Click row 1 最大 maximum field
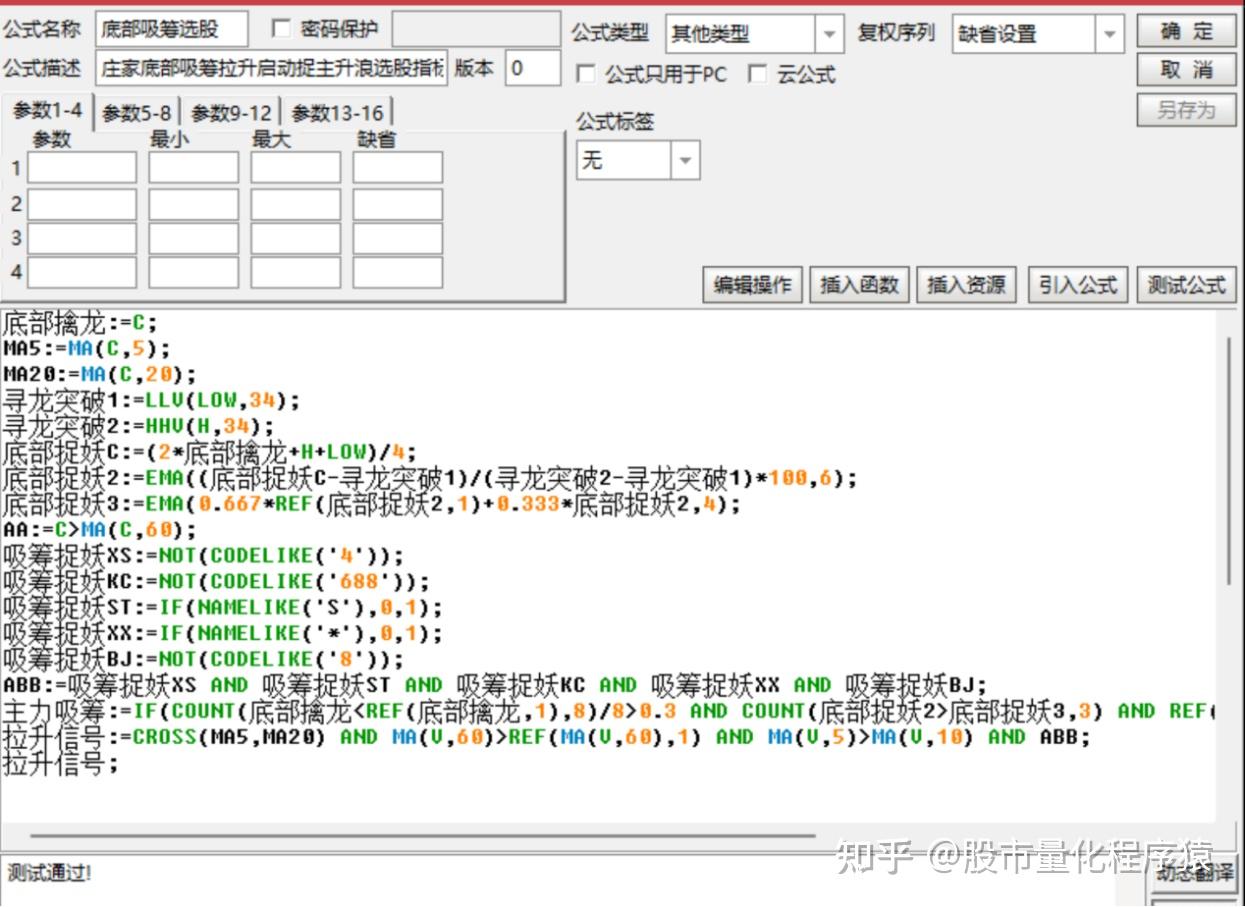The height and width of the screenshot is (907, 1245). [x=296, y=168]
